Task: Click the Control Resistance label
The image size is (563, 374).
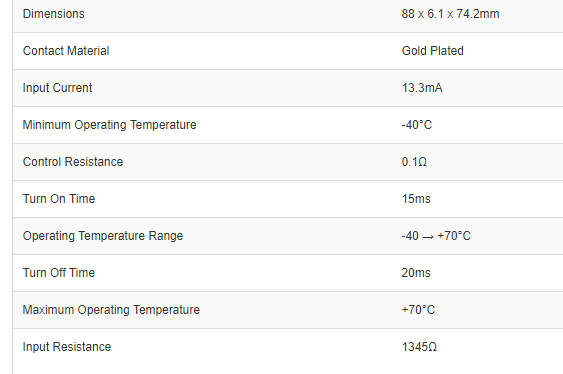Action: coord(73,162)
